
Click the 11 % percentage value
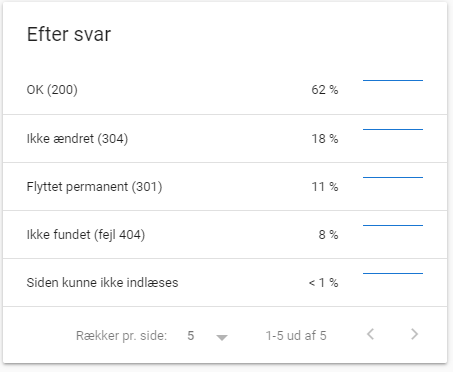tap(325, 187)
